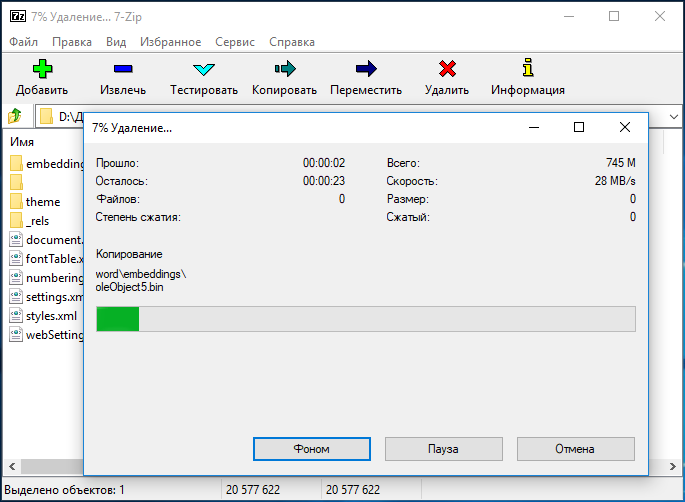This screenshot has width=685, height=502.
Task: Click the Имя column header
Action: click(22, 142)
